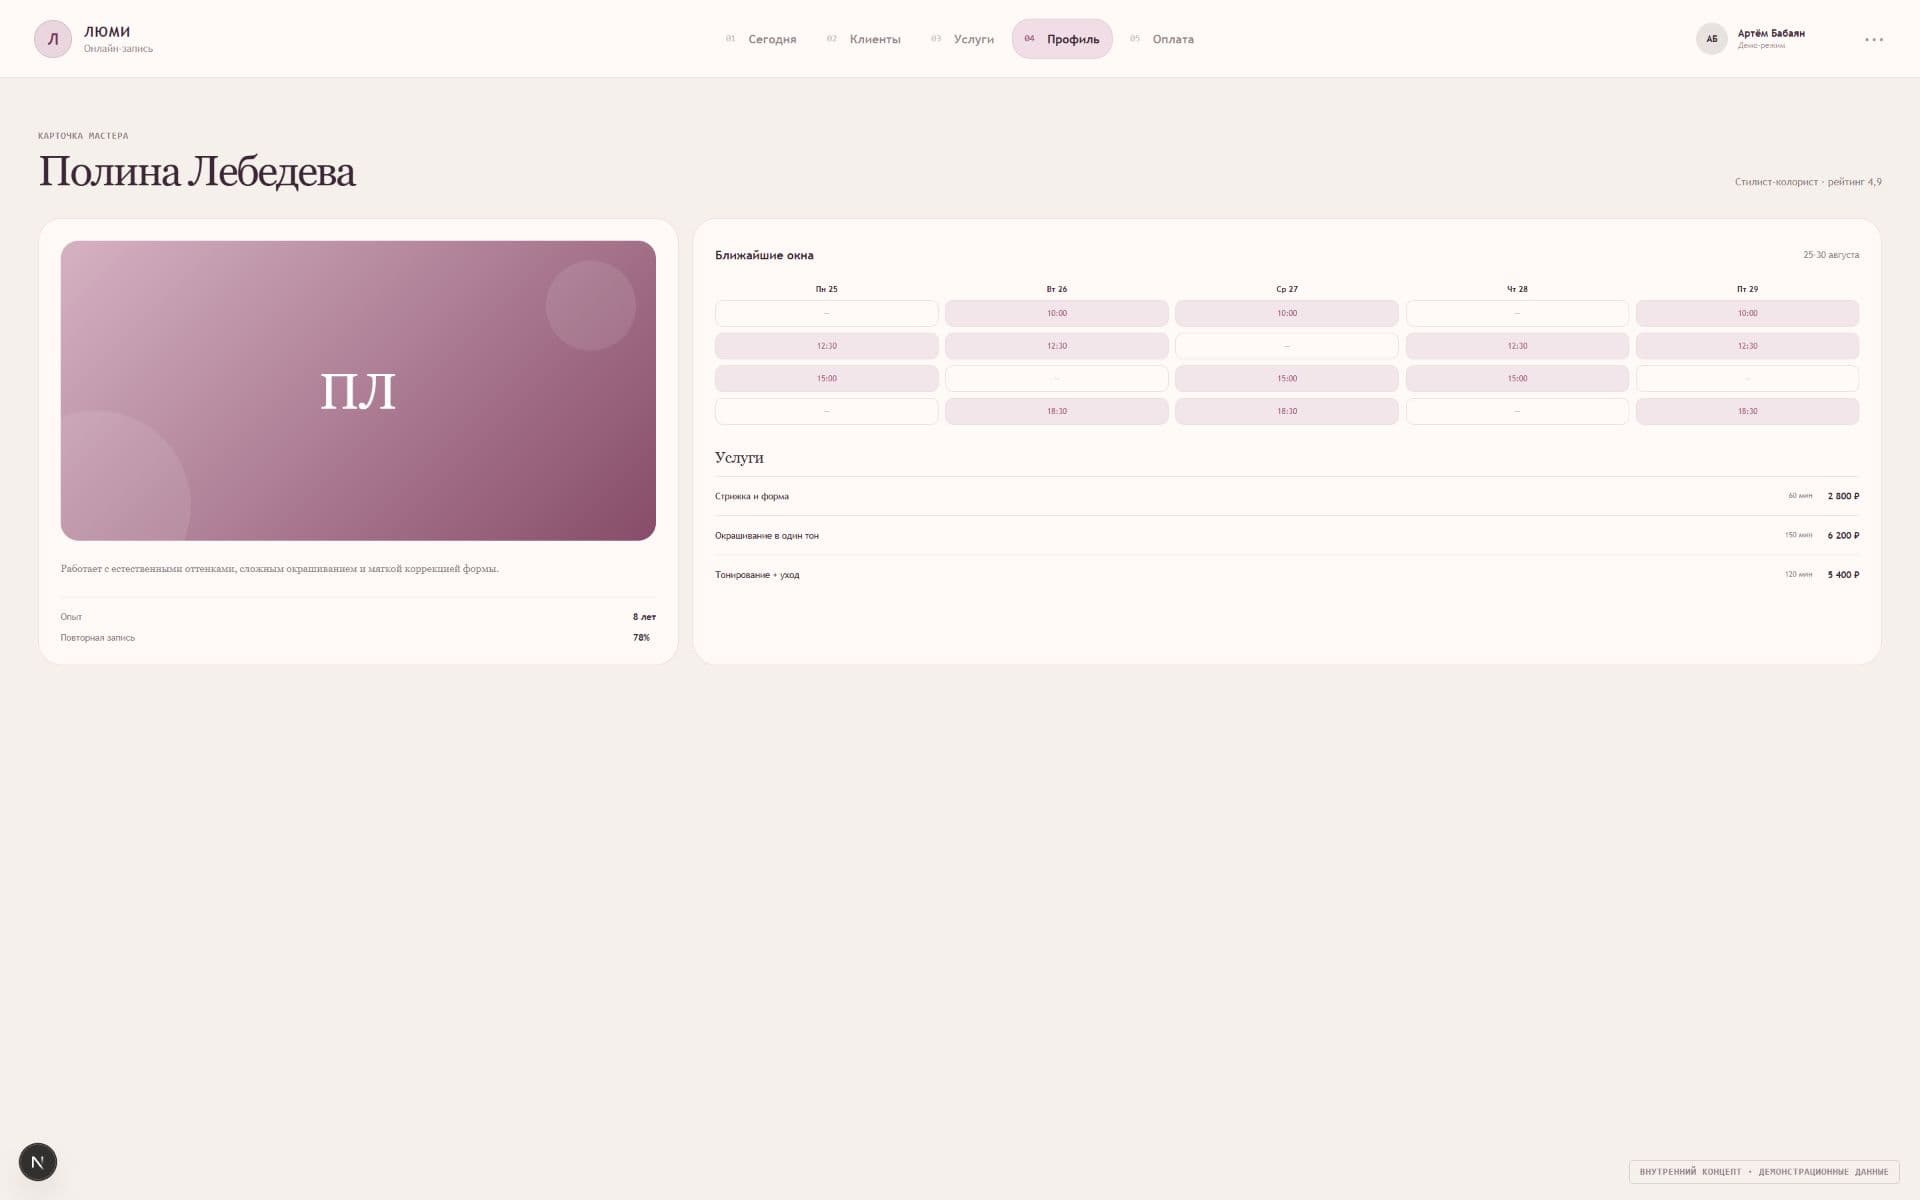
Task: Click the Вт 26 day header
Action: tap(1056, 289)
